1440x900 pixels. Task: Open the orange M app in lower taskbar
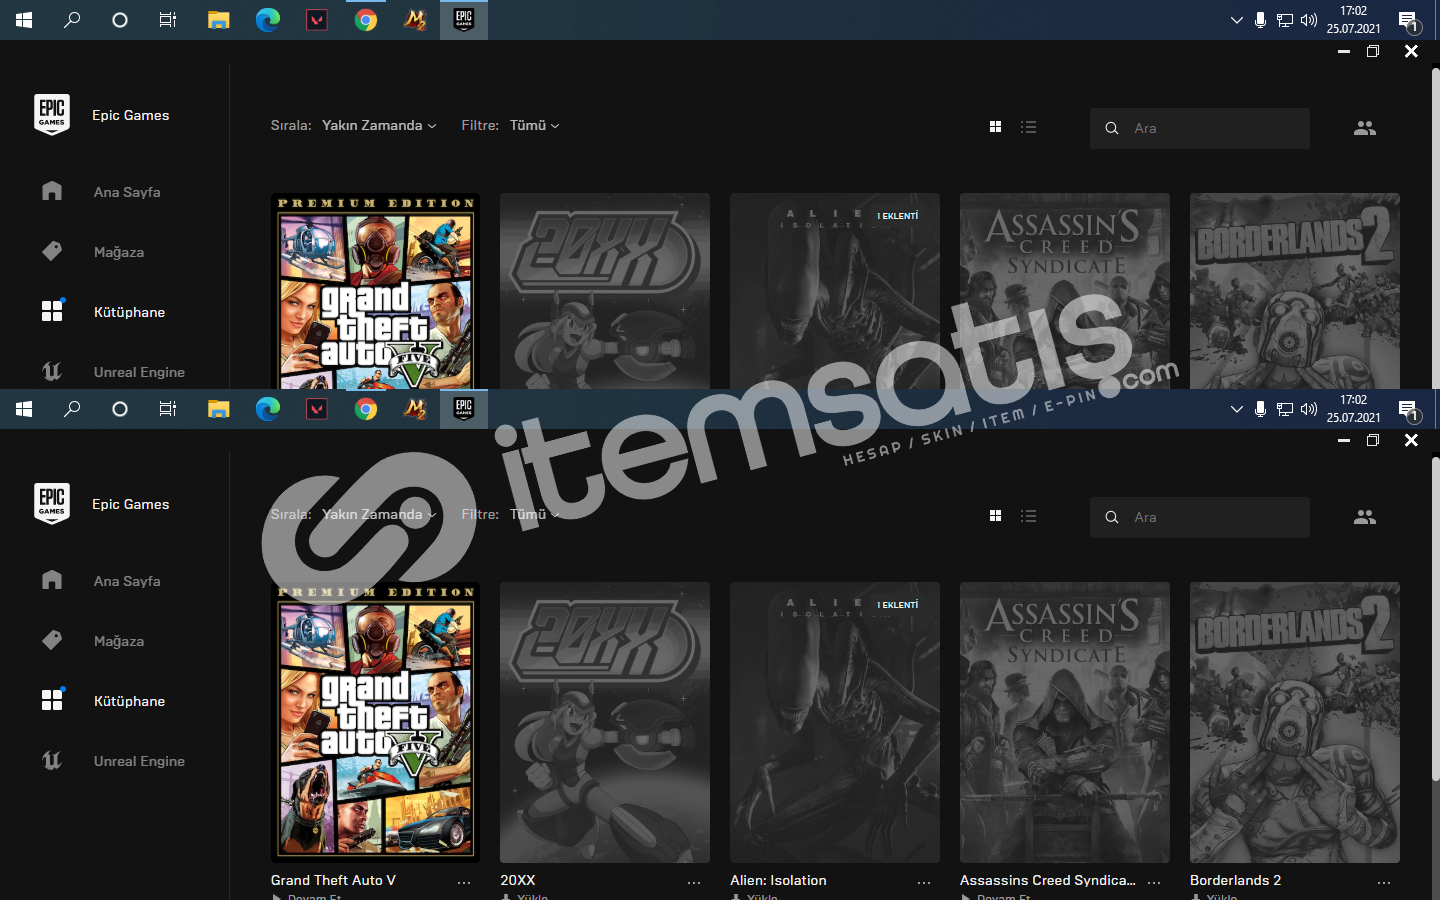[x=414, y=409]
